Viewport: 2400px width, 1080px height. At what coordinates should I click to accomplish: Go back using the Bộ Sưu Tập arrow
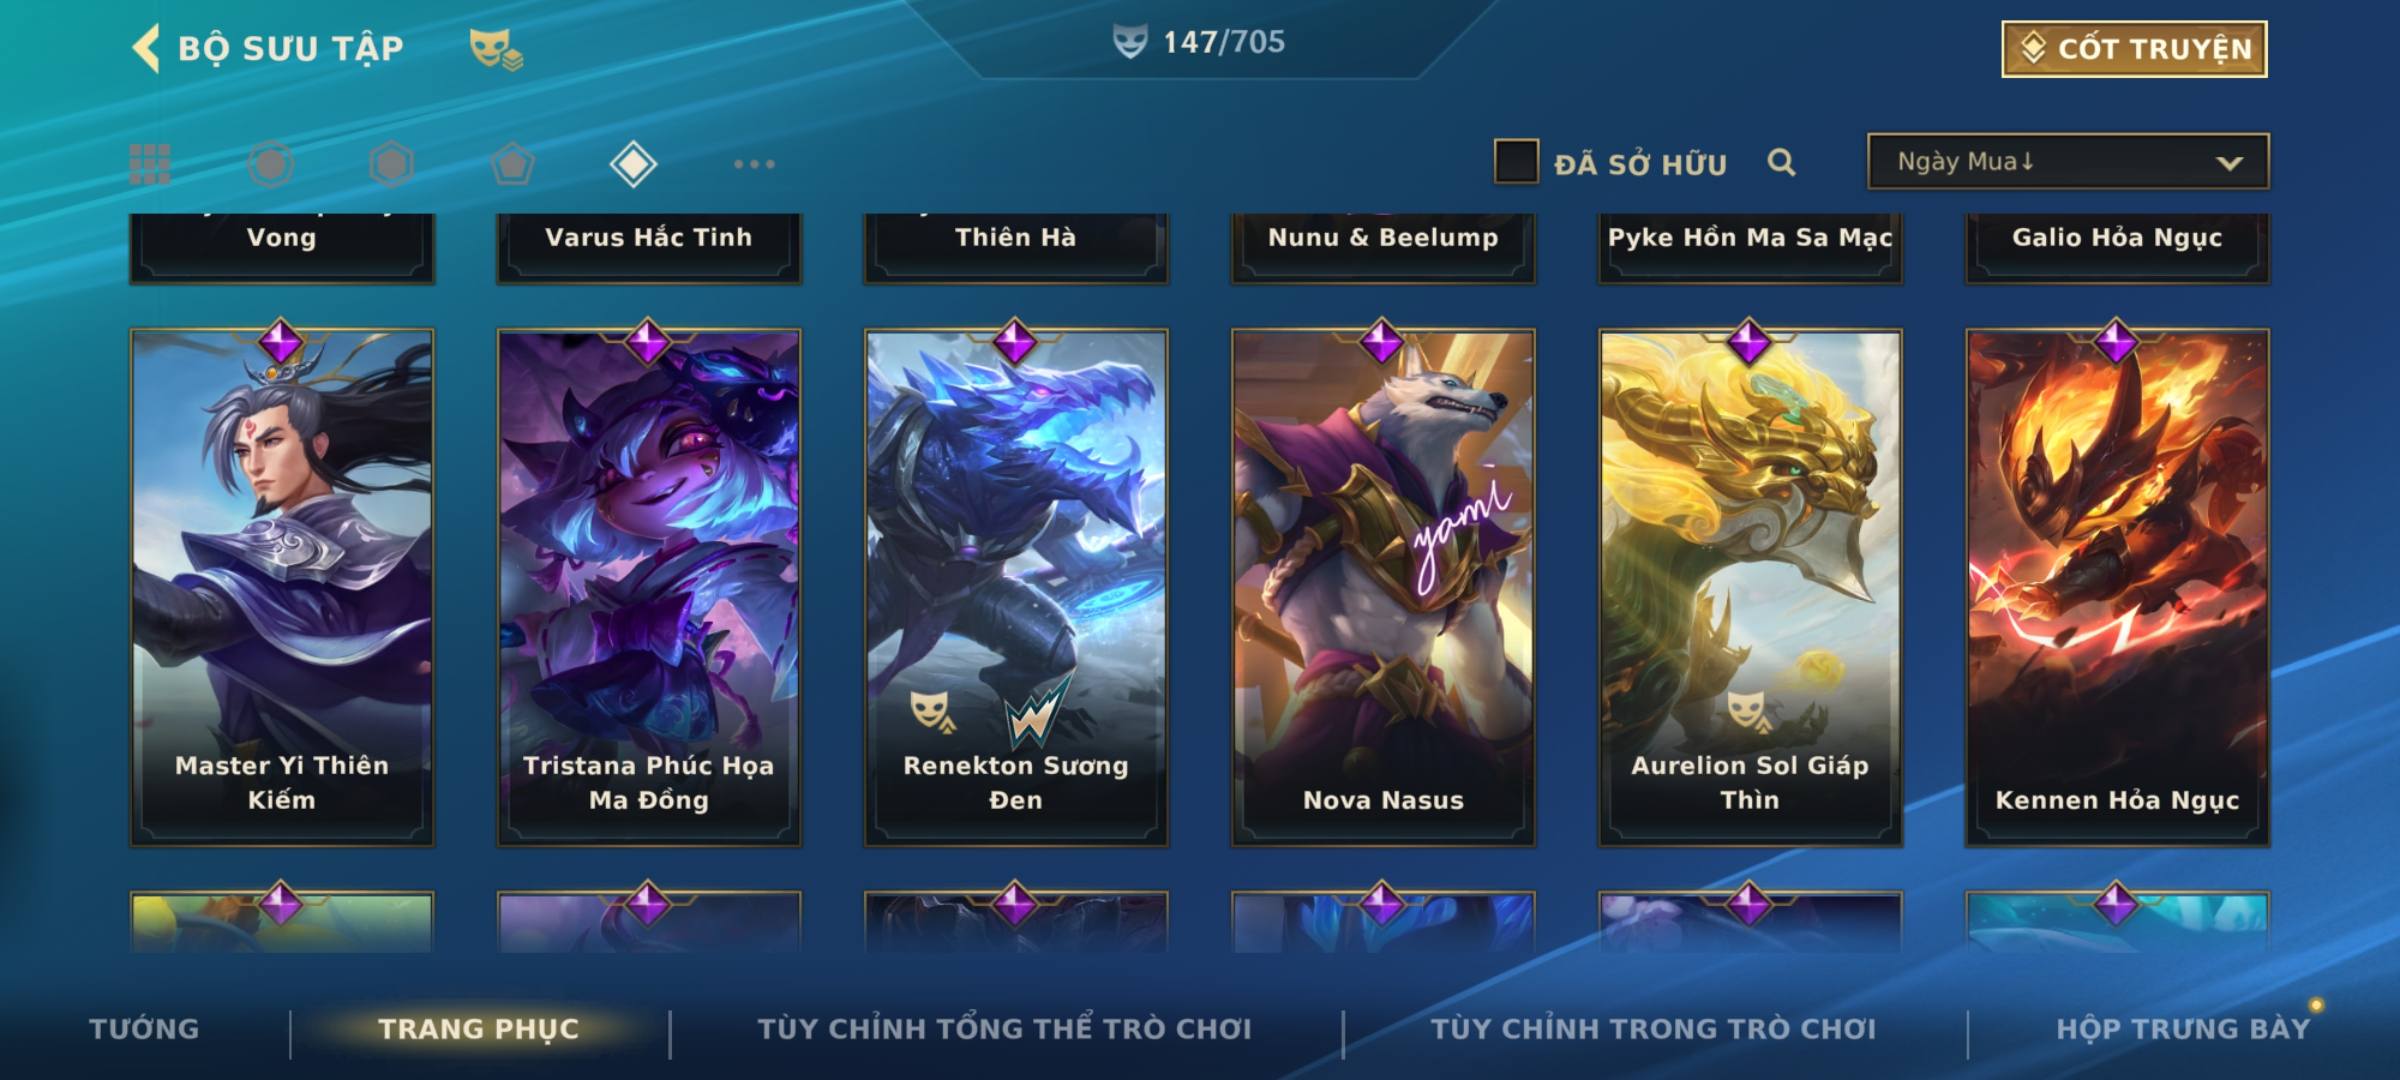(146, 48)
